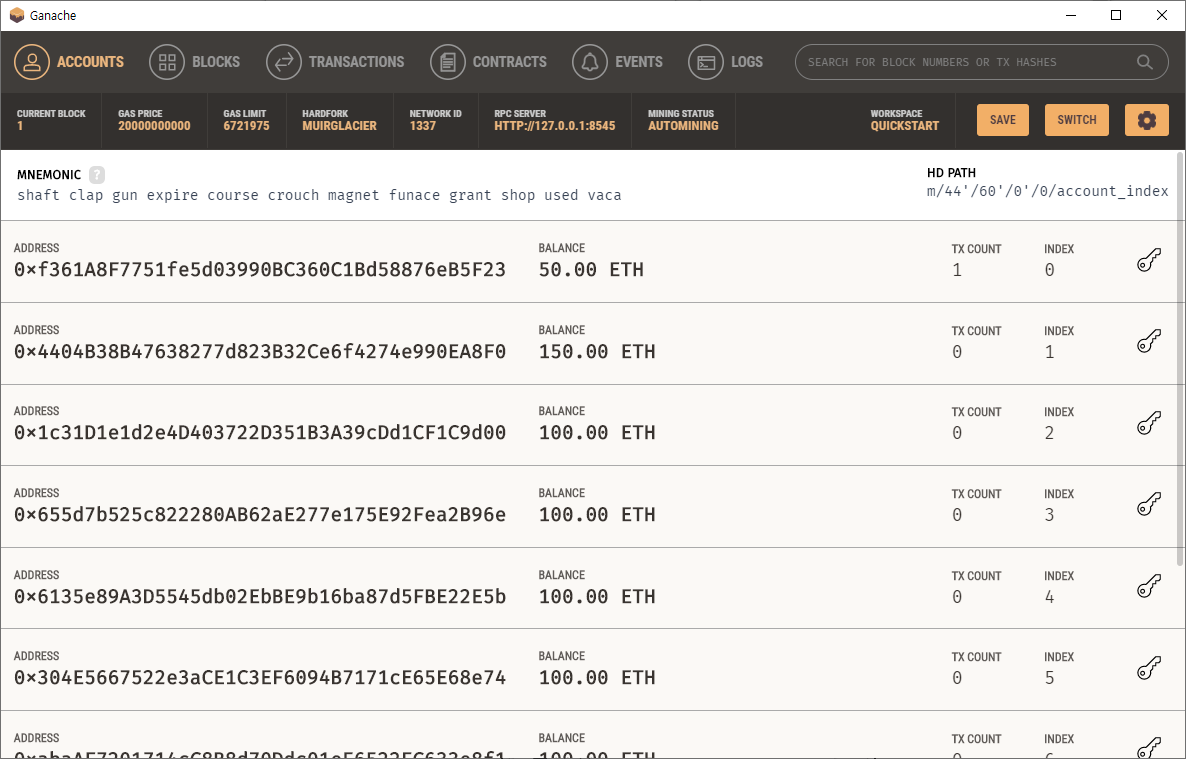Open the Accounts tab
This screenshot has width=1186, height=759.
[x=69, y=62]
